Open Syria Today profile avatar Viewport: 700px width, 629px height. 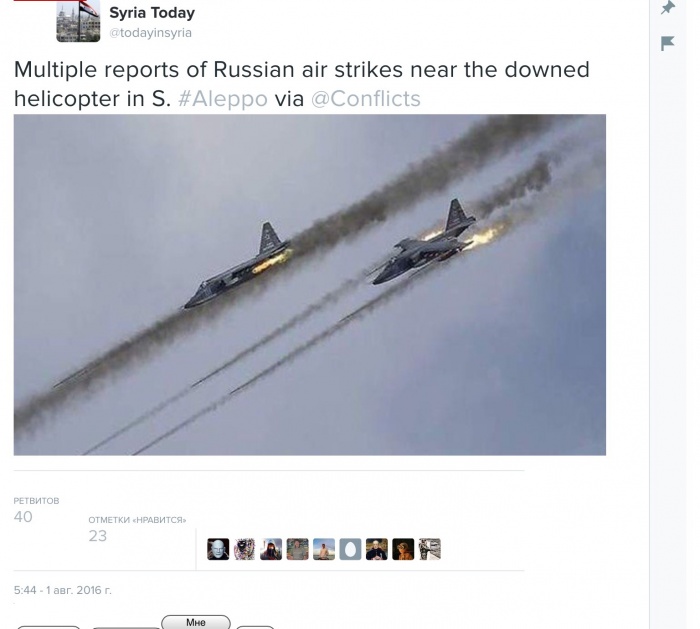[x=78, y=21]
